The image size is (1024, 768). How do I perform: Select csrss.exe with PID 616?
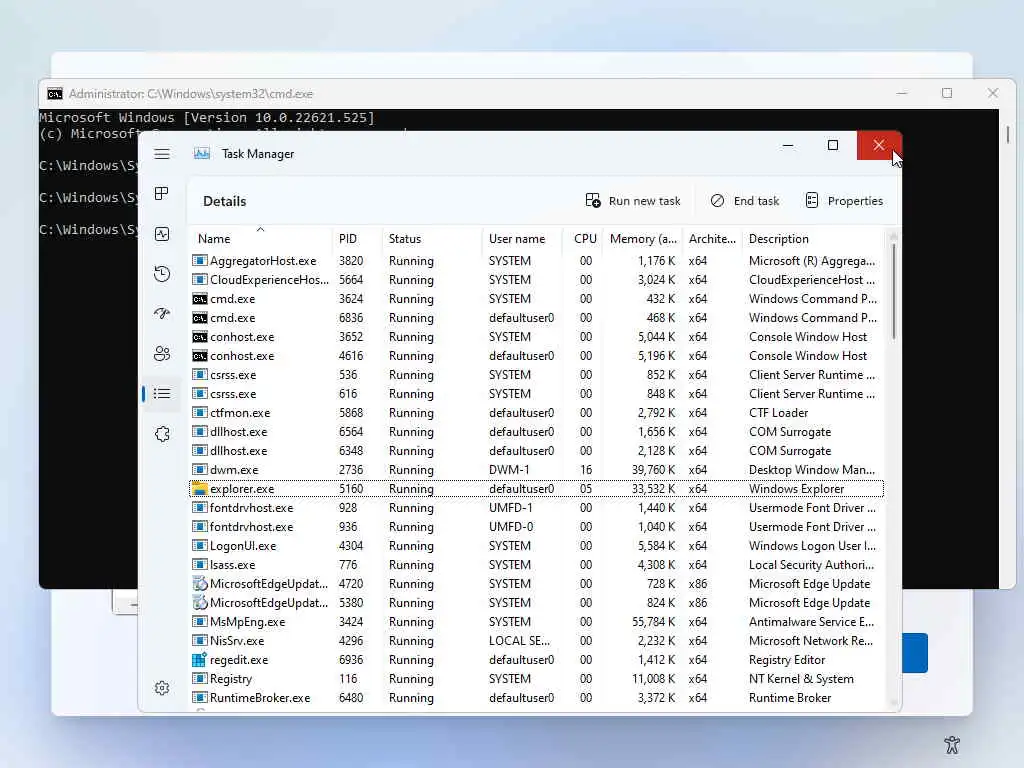pos(537,394)
